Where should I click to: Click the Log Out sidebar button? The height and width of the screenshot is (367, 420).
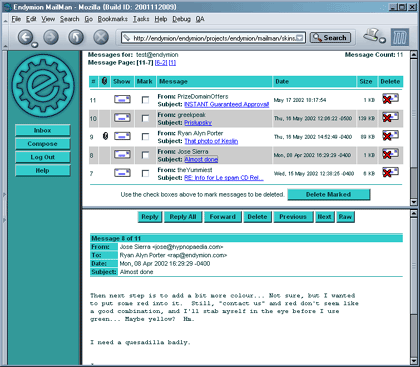pos(43,157)
